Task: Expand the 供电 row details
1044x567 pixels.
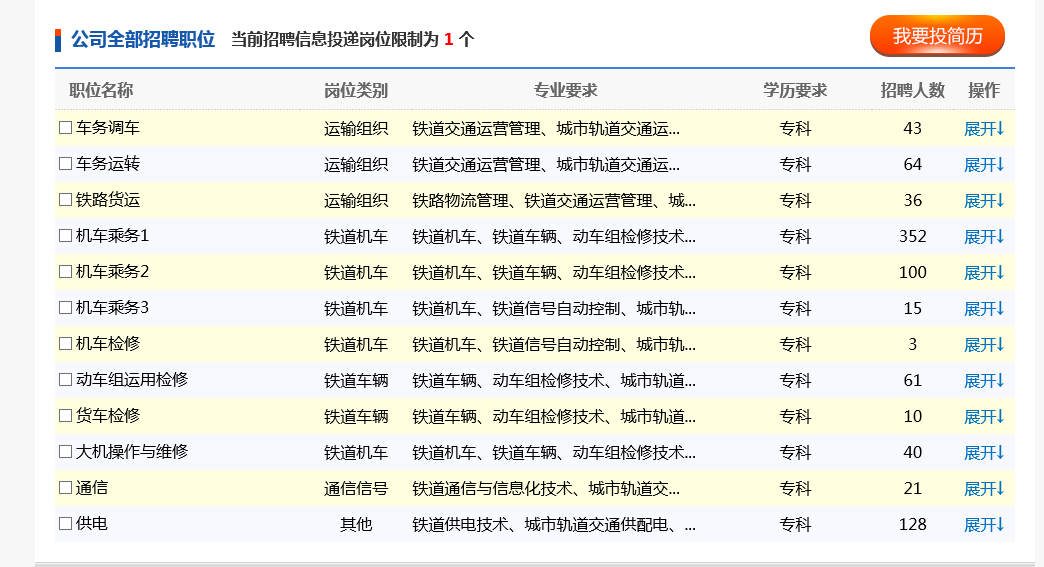Action: [x=983, y=525]
